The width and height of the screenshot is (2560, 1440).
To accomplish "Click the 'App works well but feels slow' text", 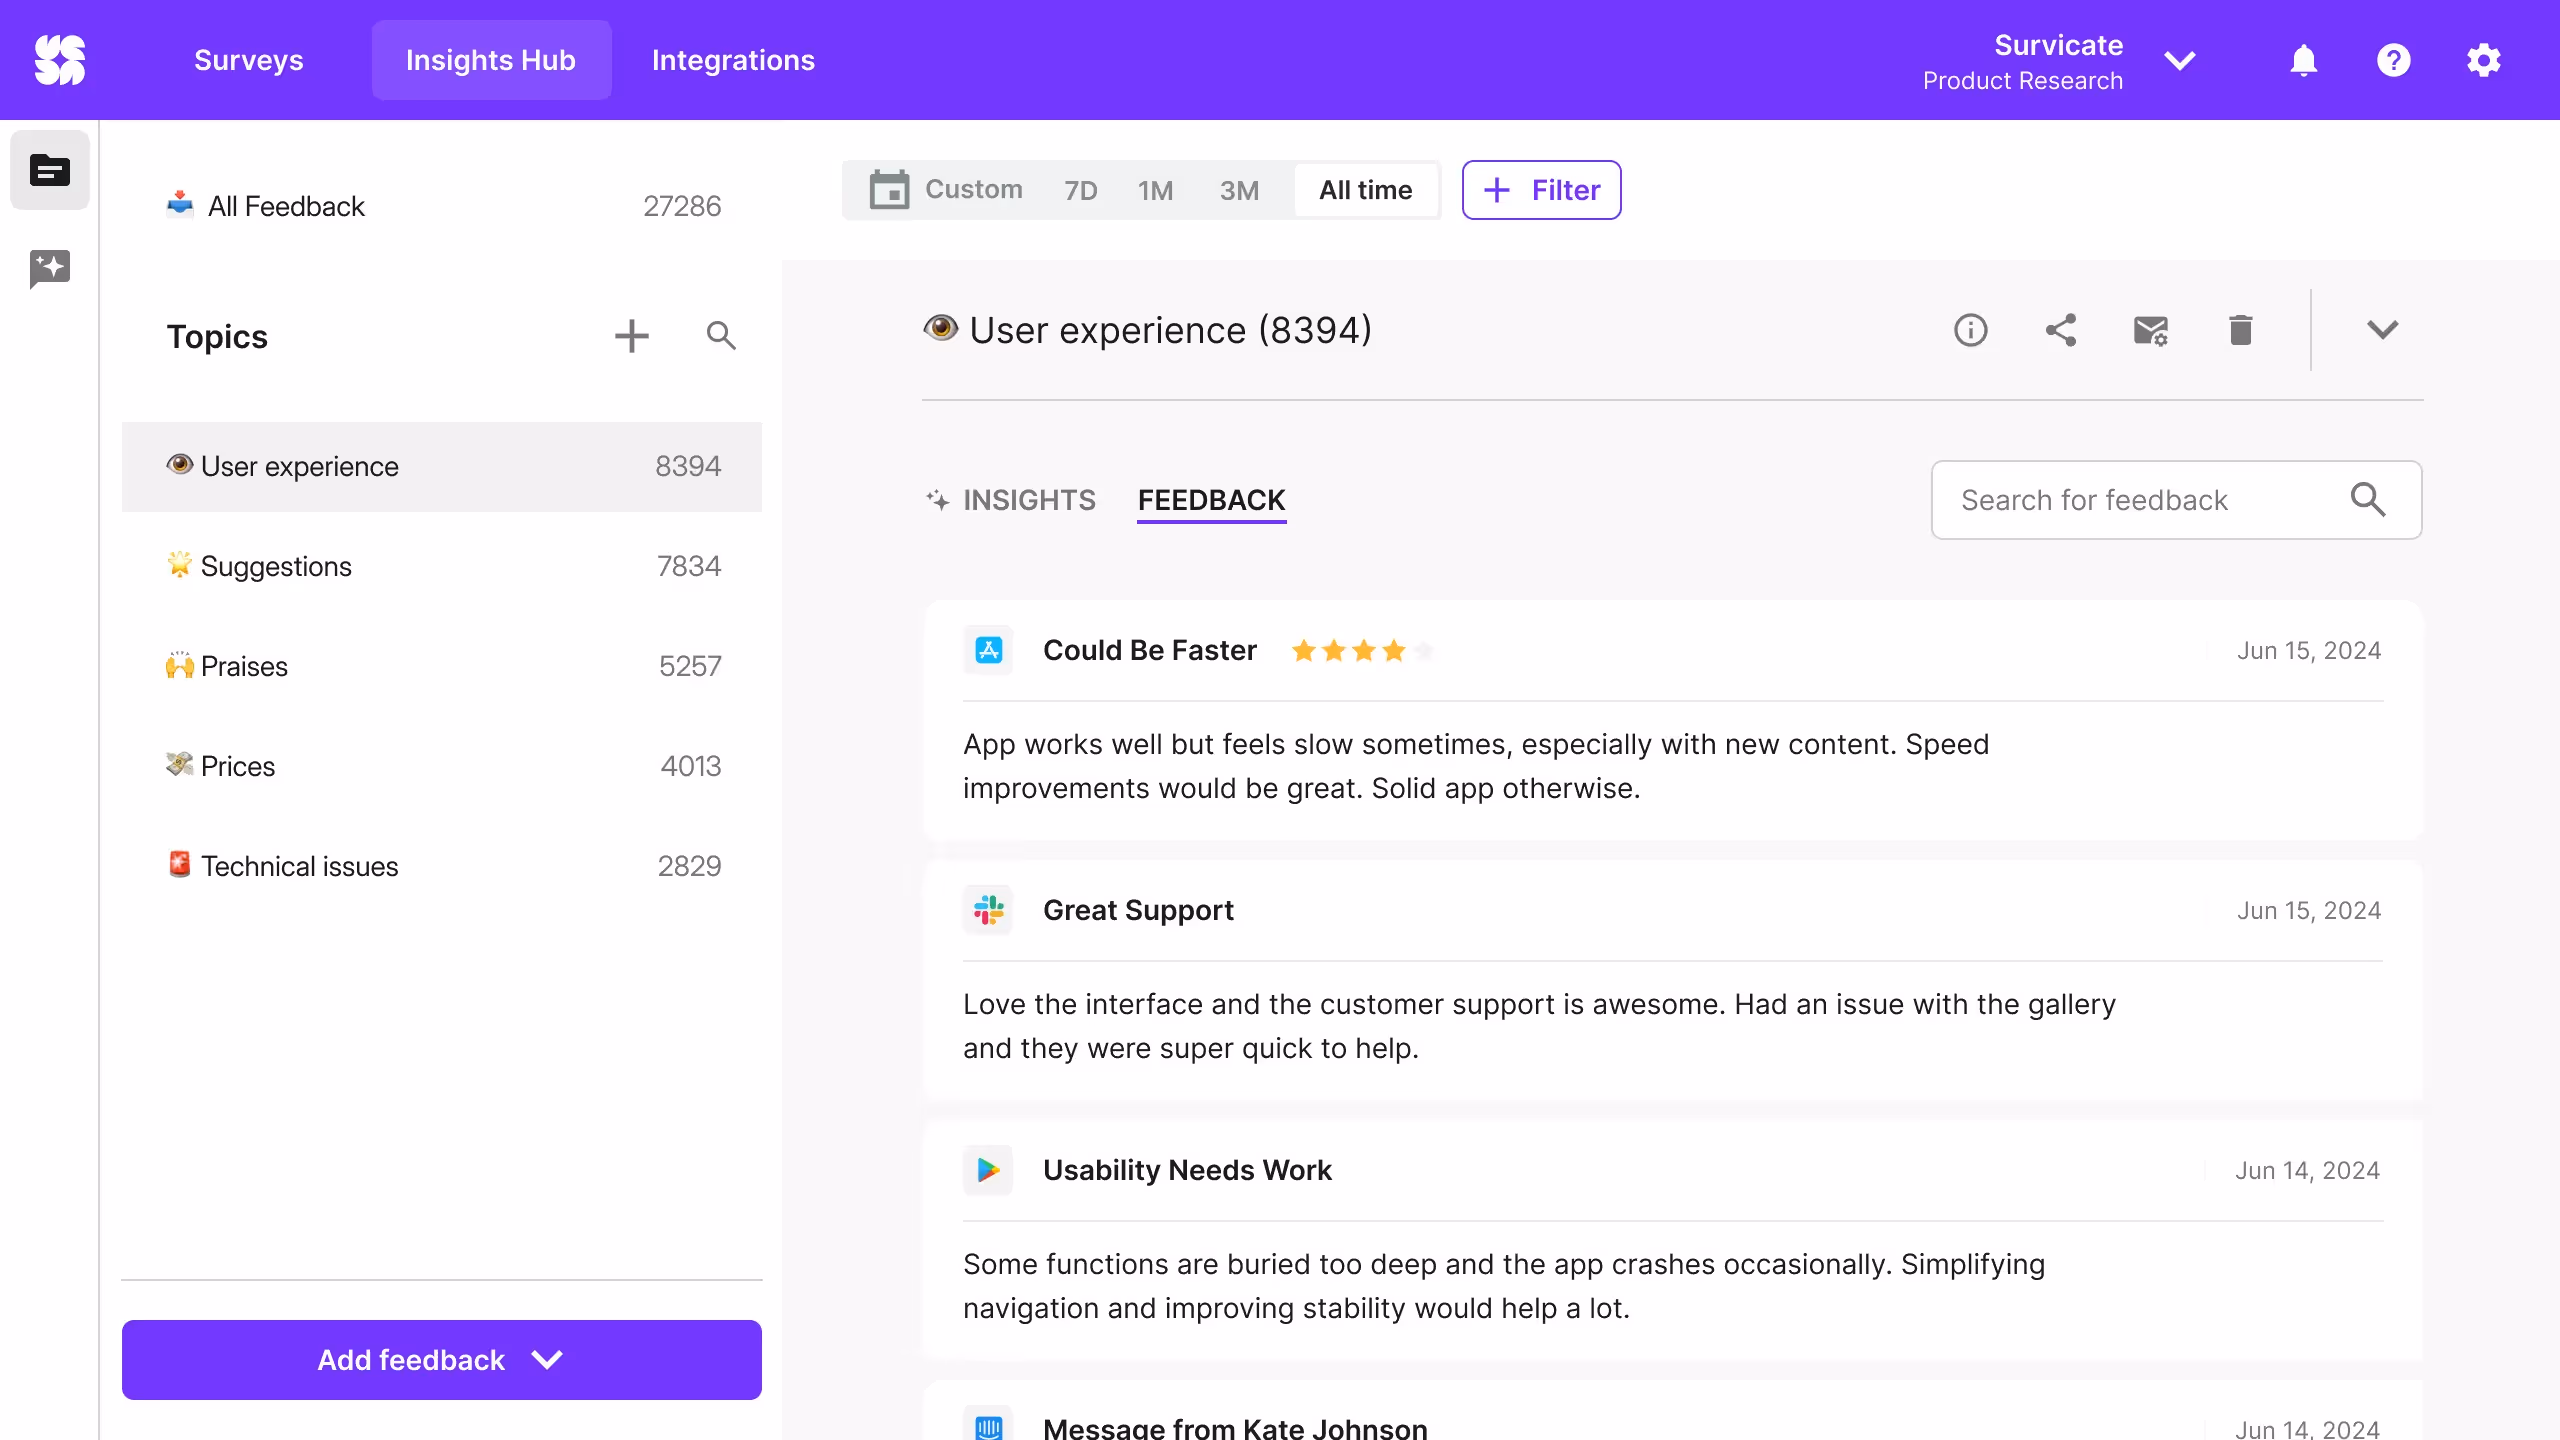I will (1476, 766).
